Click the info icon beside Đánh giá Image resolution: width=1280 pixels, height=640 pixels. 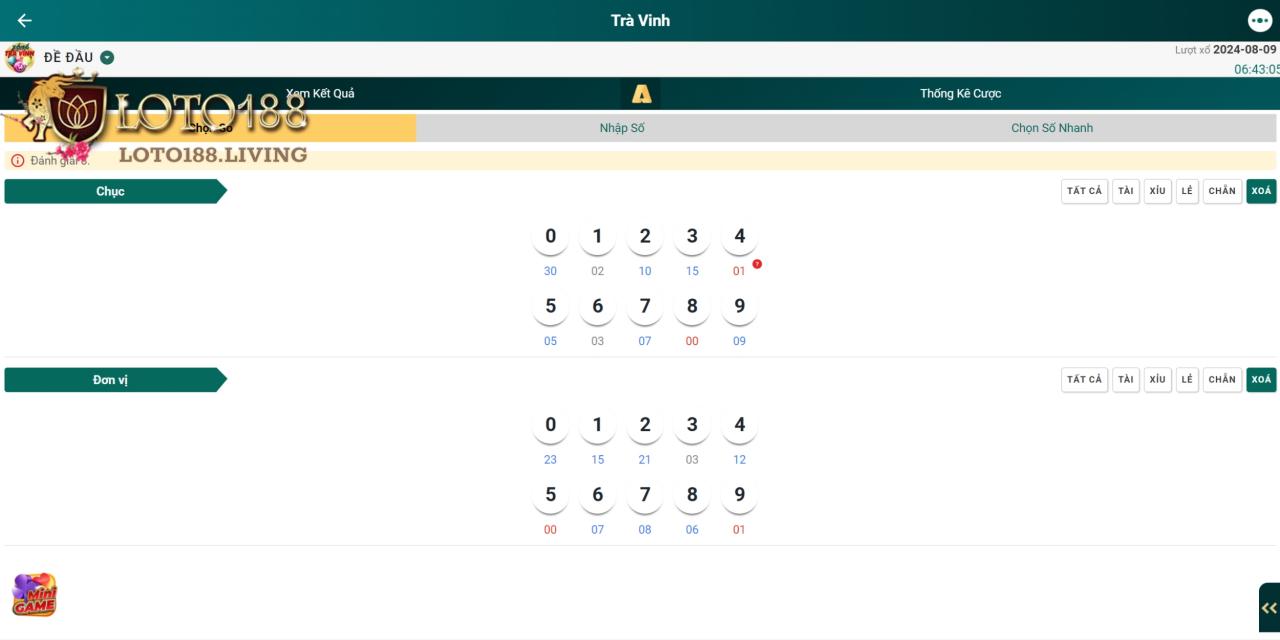click(17, 161)
